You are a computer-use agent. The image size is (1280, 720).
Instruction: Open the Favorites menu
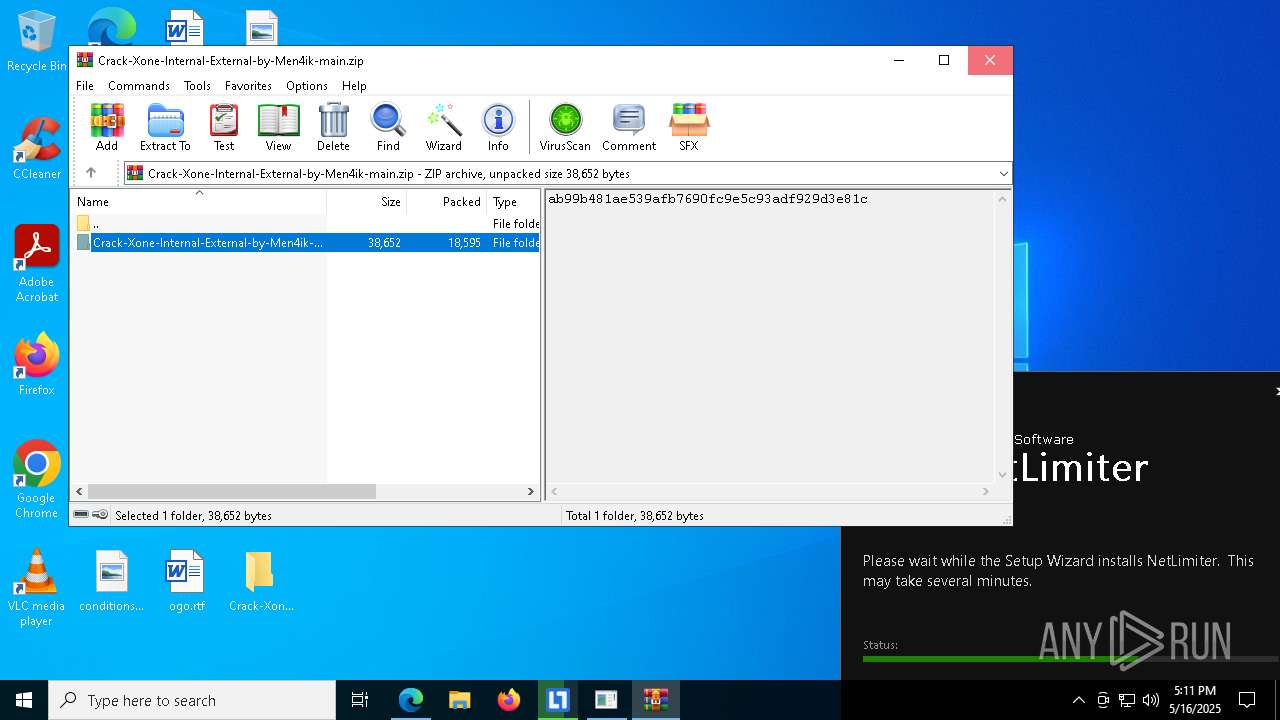tap(248, 86)
